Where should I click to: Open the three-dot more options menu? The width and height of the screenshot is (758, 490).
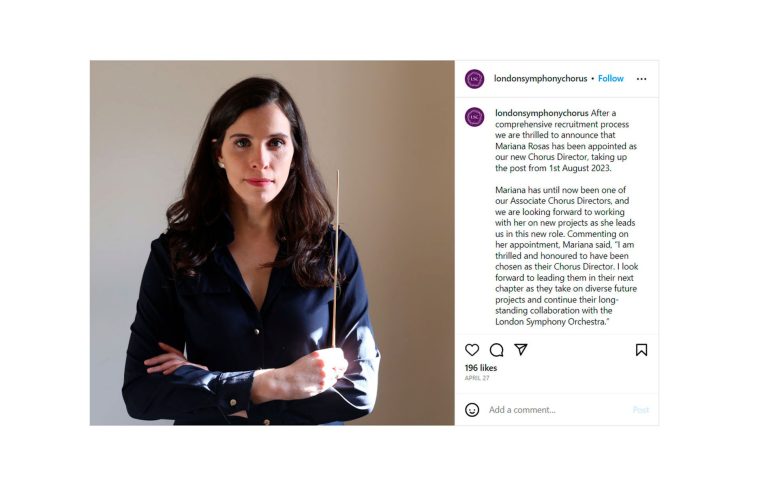pos(641,79)
